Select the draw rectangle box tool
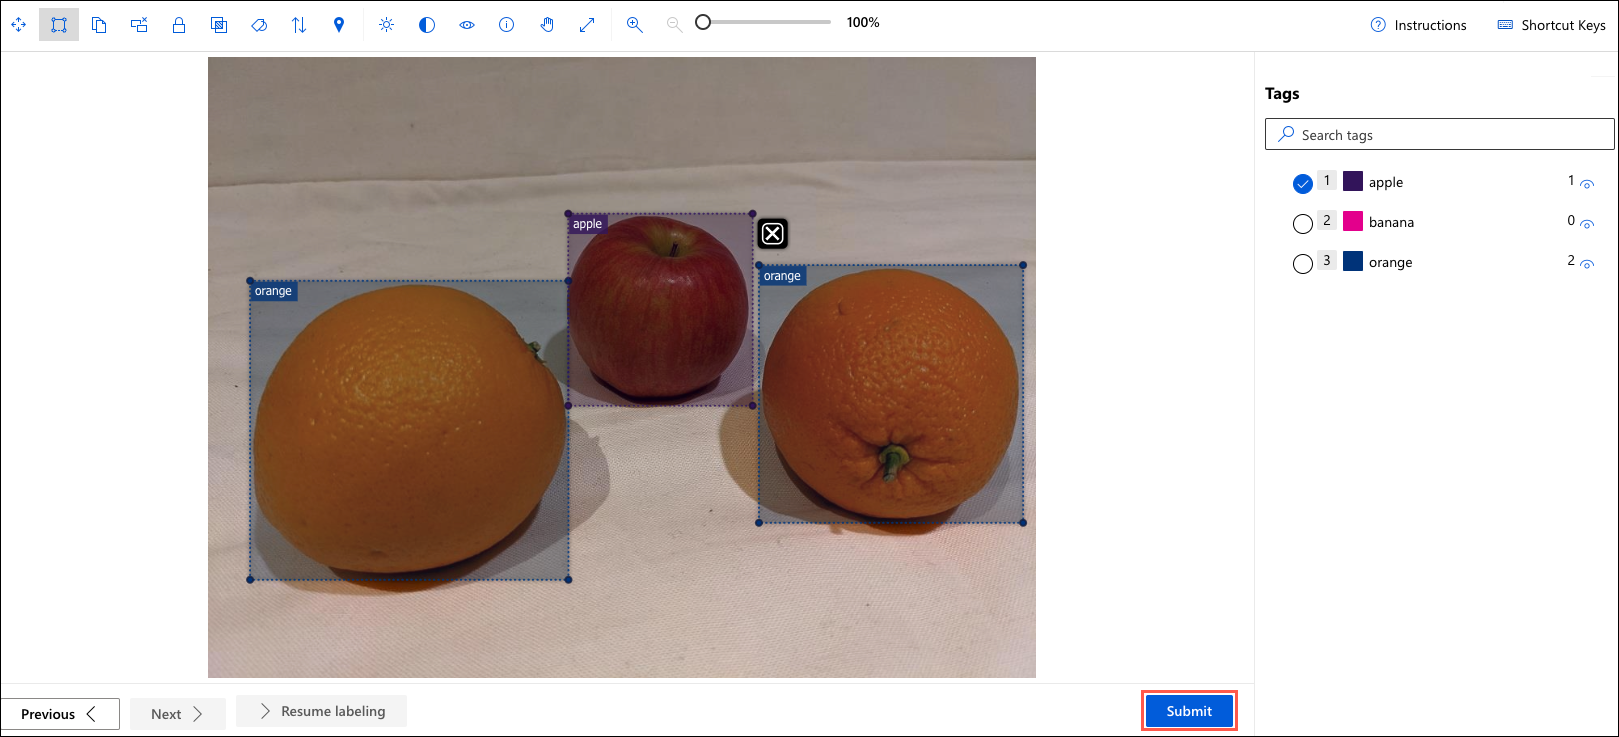The image size is (1619, 737). [59, 25]
